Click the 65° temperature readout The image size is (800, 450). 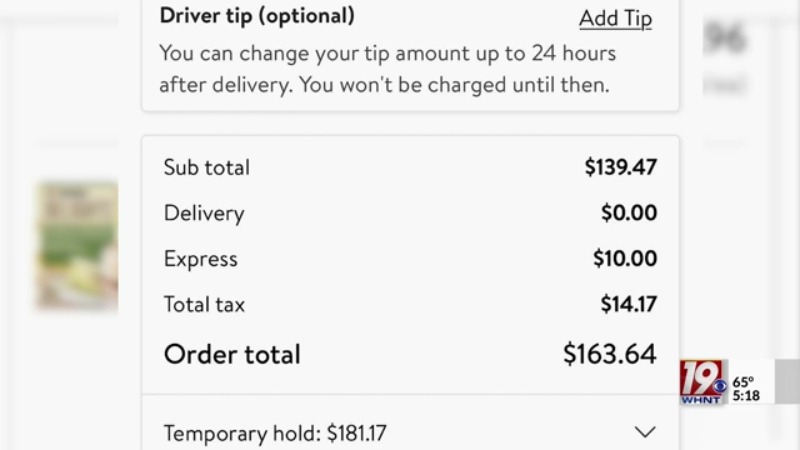pyautogui.click(x=743, y=382)
